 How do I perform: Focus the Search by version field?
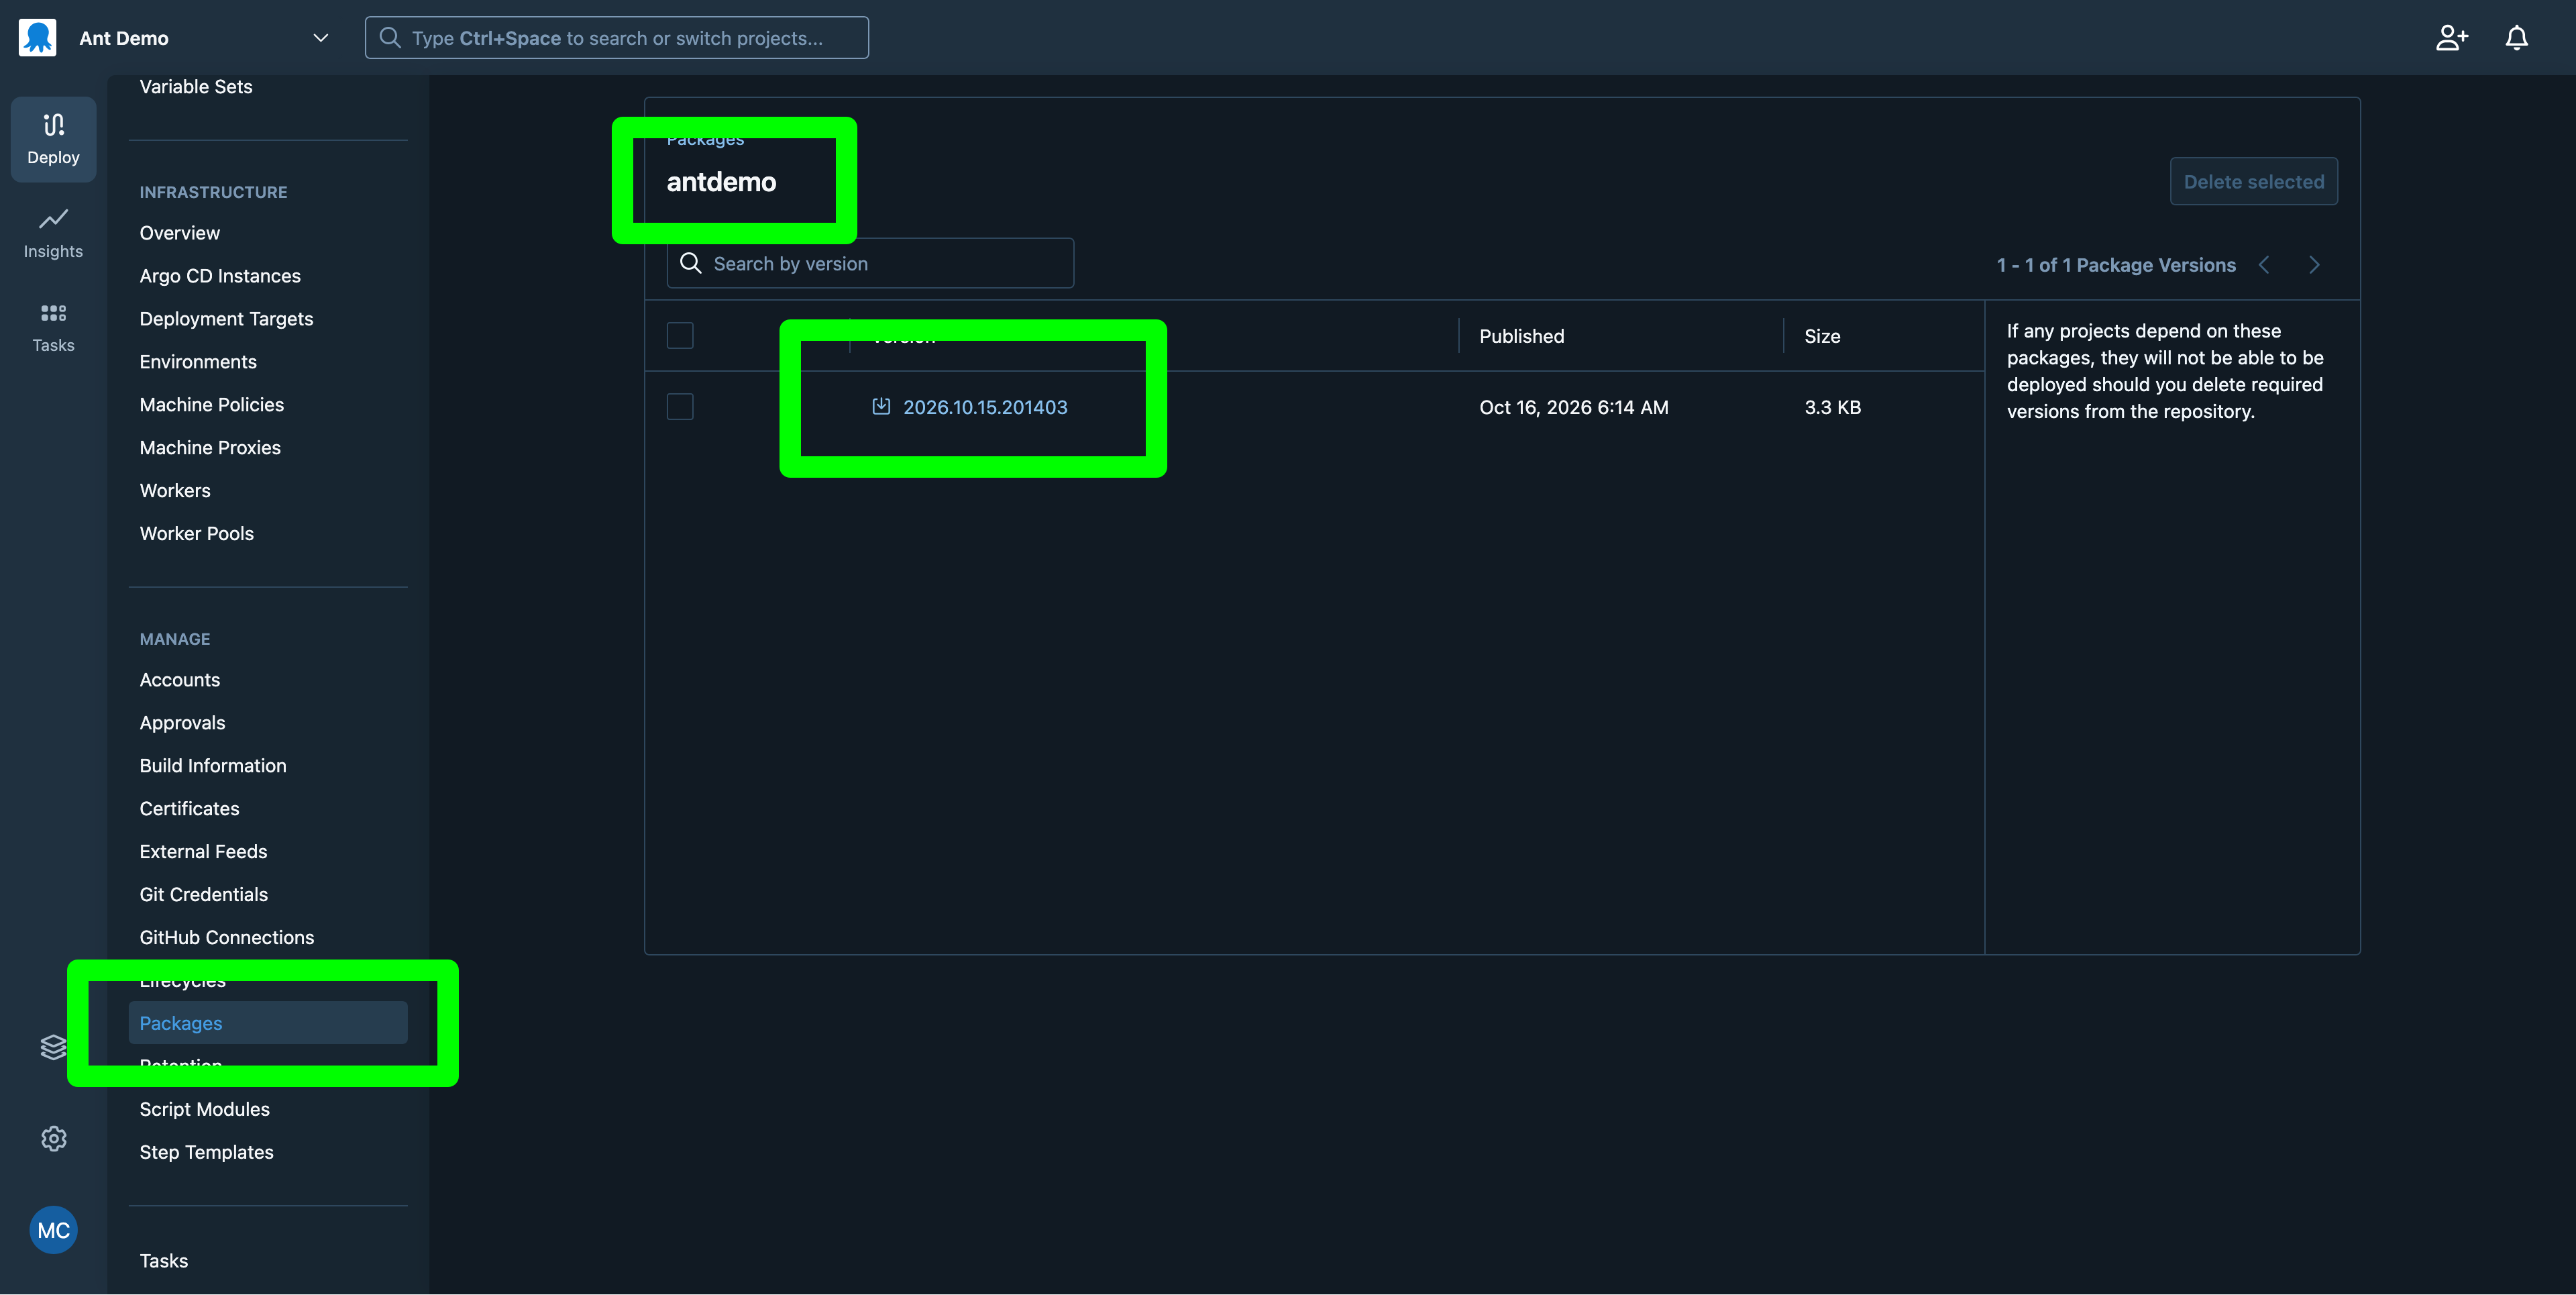point(870,263)
